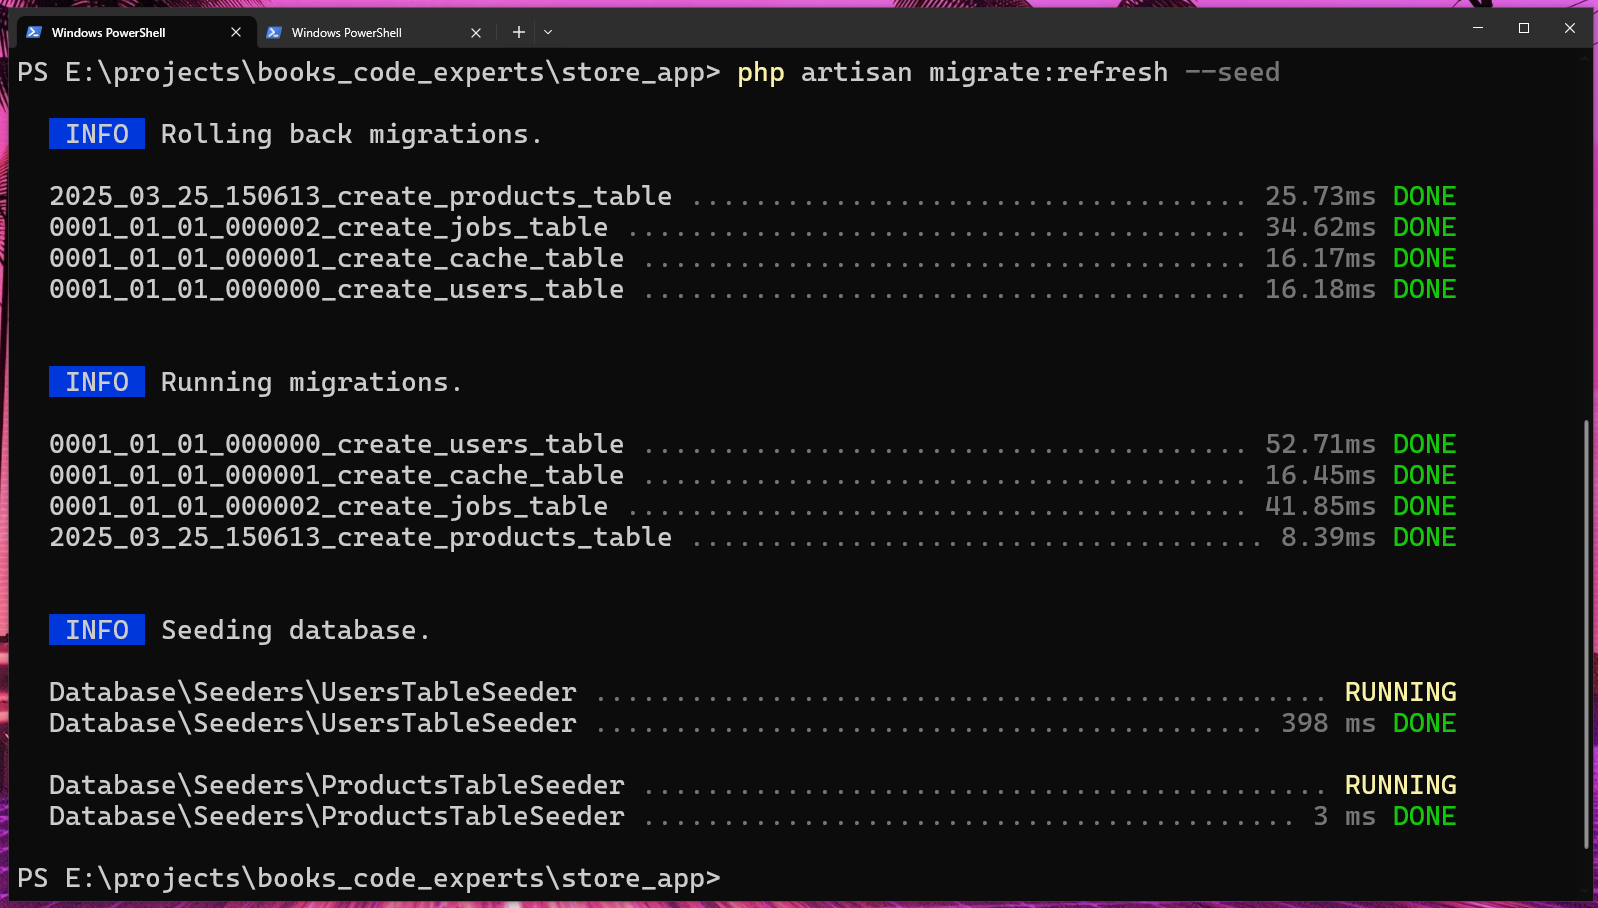This screenshot has height=908, width=1598.
Task: Open a new tab with the plus icon
Action: [x=518, y=32]
